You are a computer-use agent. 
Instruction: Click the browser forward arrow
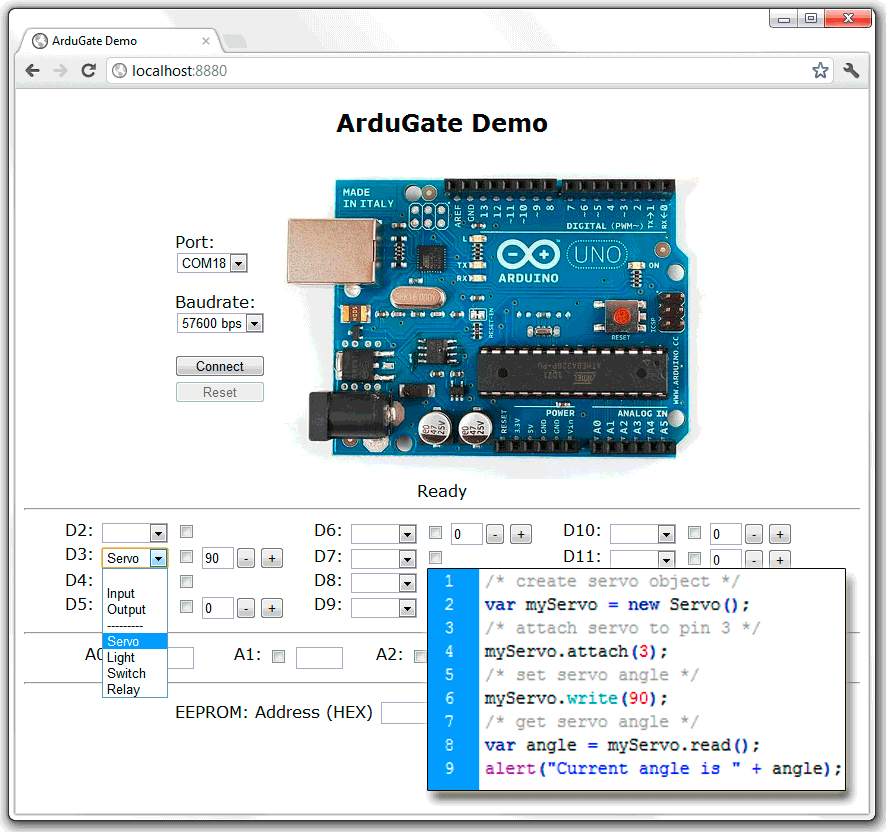tap(60, 71)
